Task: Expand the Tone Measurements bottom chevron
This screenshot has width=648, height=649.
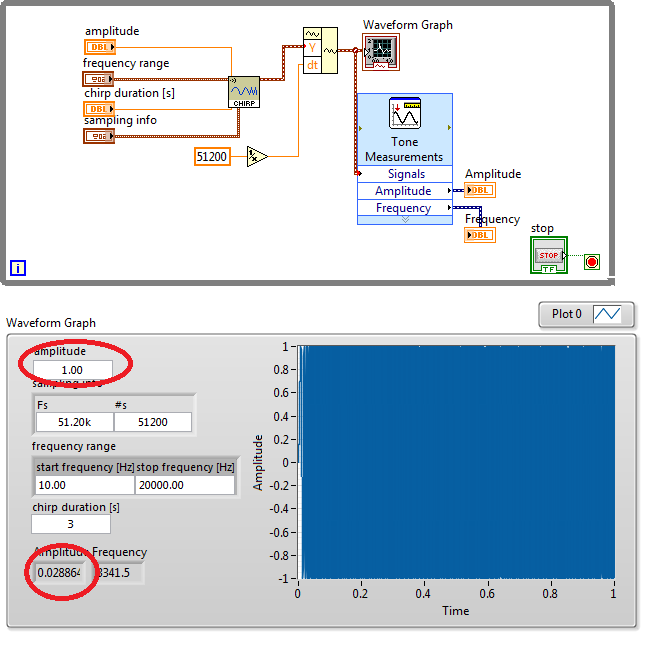Action: pyautogui.click(x=405, y=220)
